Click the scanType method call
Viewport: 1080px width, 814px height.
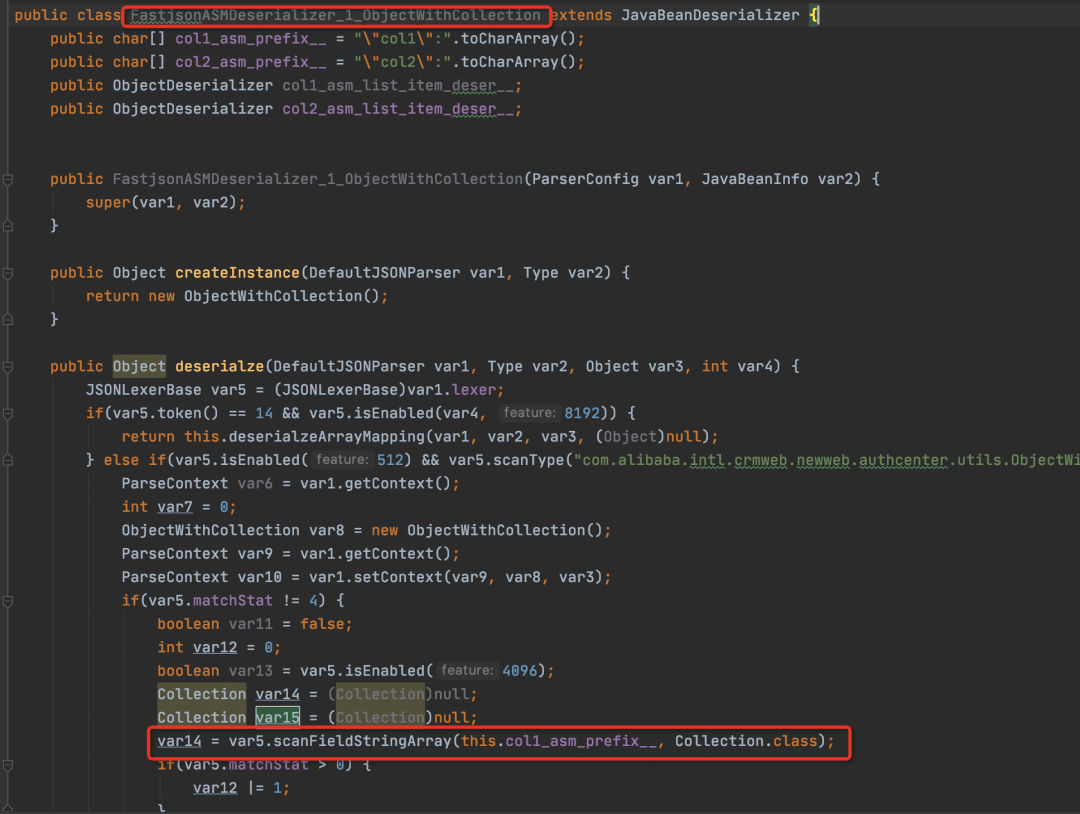(529, 460)
